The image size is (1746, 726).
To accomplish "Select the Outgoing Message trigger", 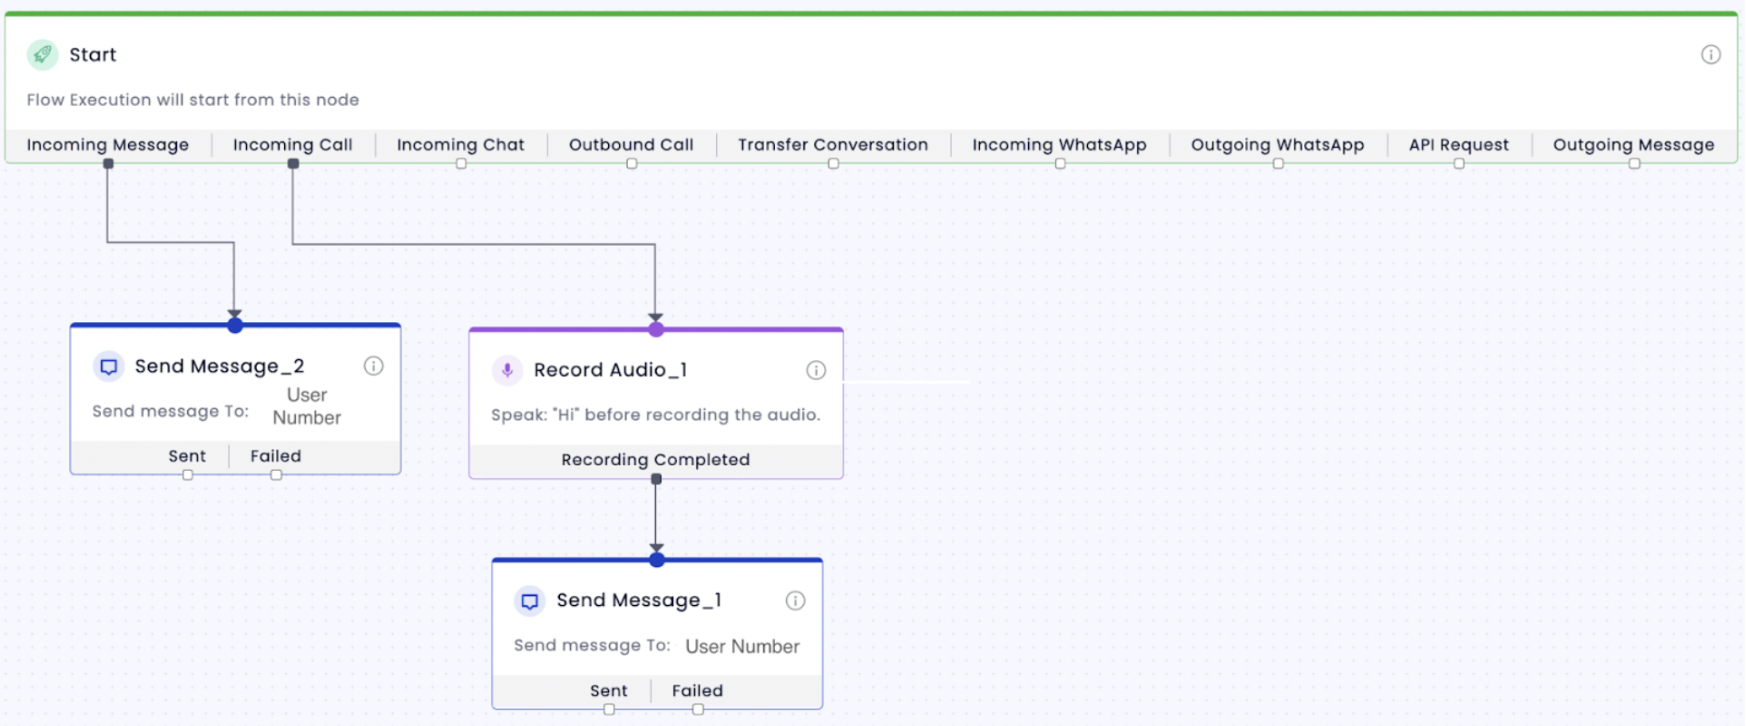I will 1634,145.
